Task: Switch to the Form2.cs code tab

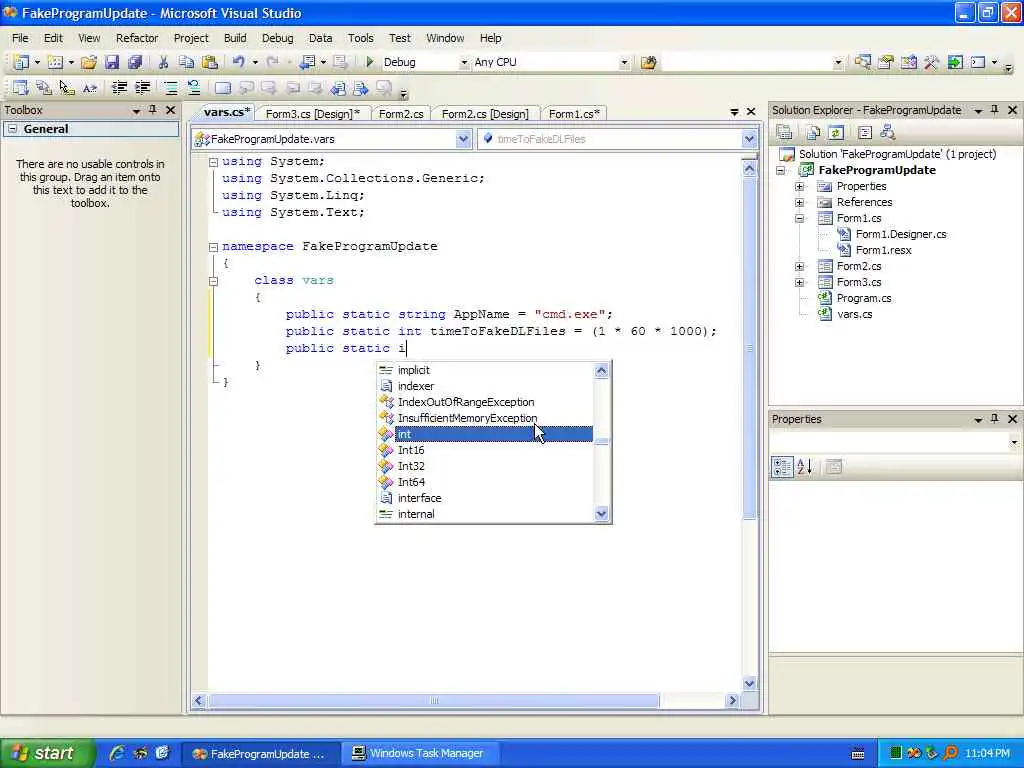Action: [x=401, y=114]
